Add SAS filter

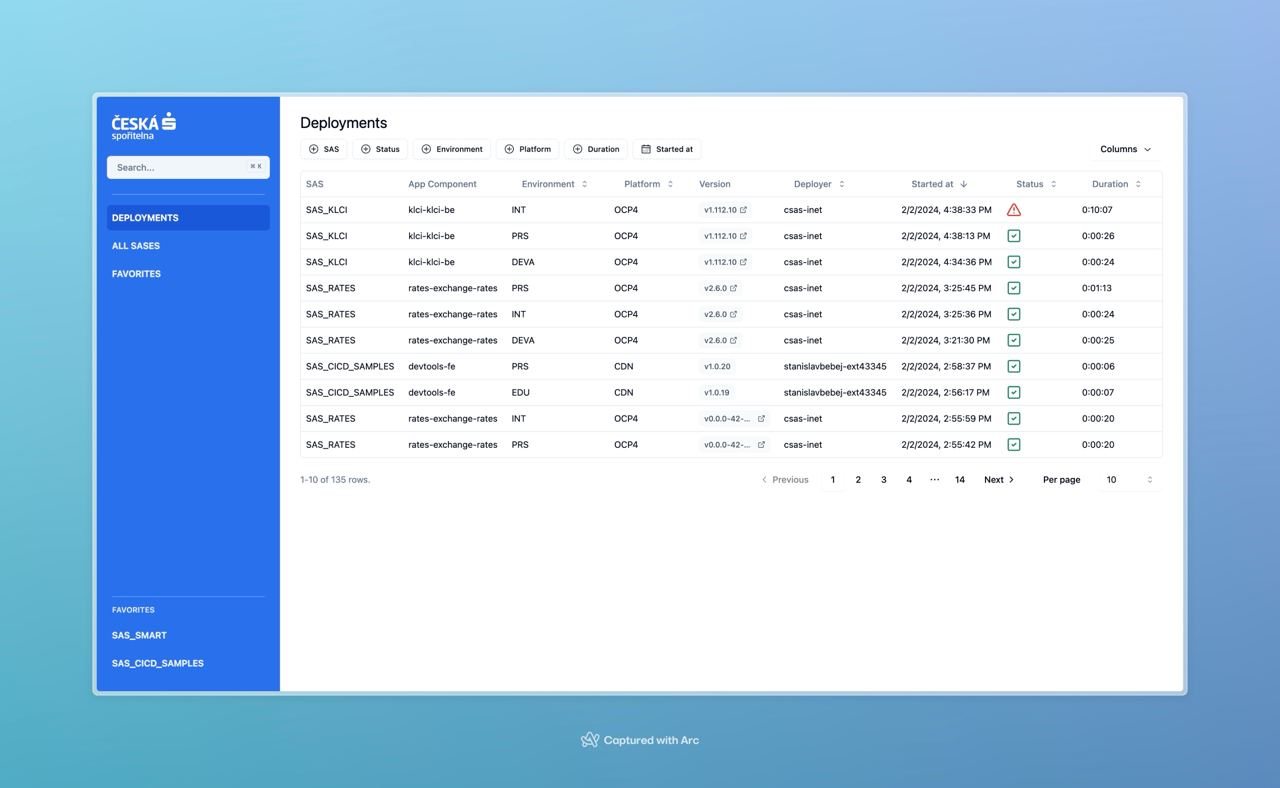(x=324, y=149)
